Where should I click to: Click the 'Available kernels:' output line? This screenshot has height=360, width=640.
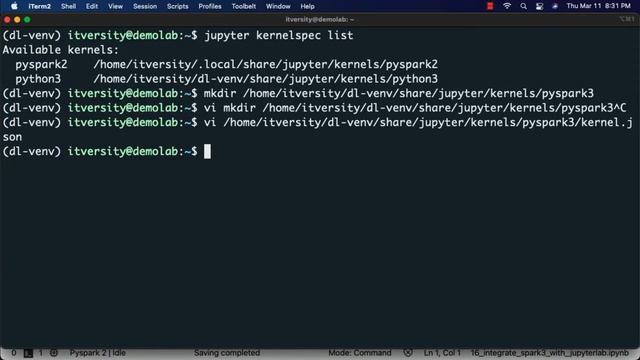60,50
